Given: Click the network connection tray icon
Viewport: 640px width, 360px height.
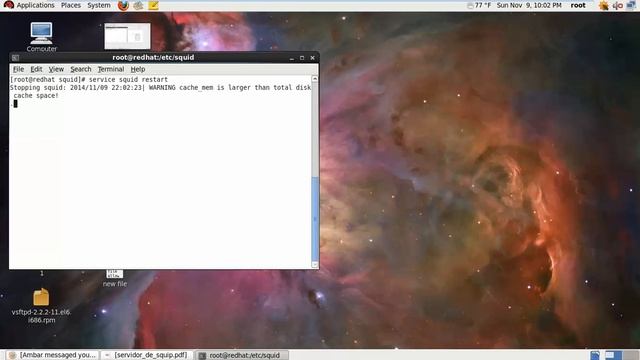Looking at the screenshot, I should [631, 5].
